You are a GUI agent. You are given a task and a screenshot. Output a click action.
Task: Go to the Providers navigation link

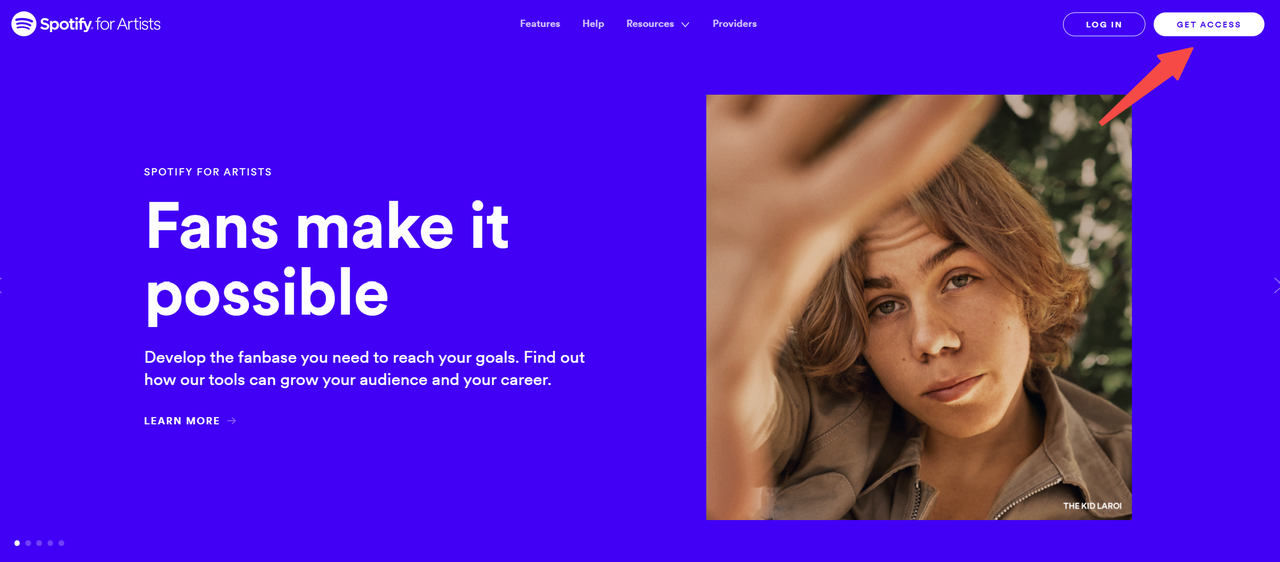coord(735,24)
